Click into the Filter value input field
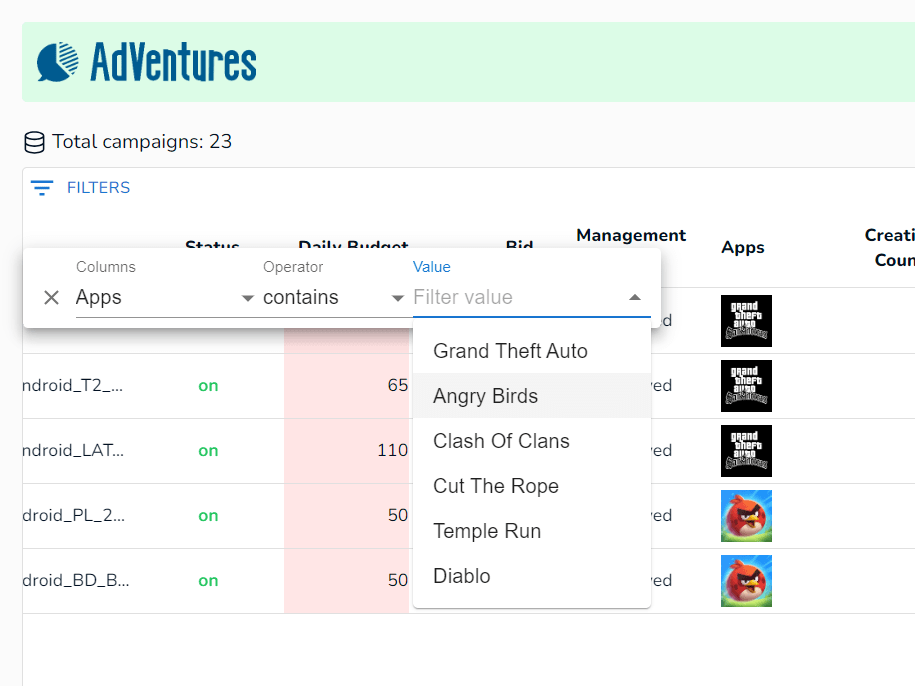The height and width of the screenshot is (686, 915). click(510, 297)
